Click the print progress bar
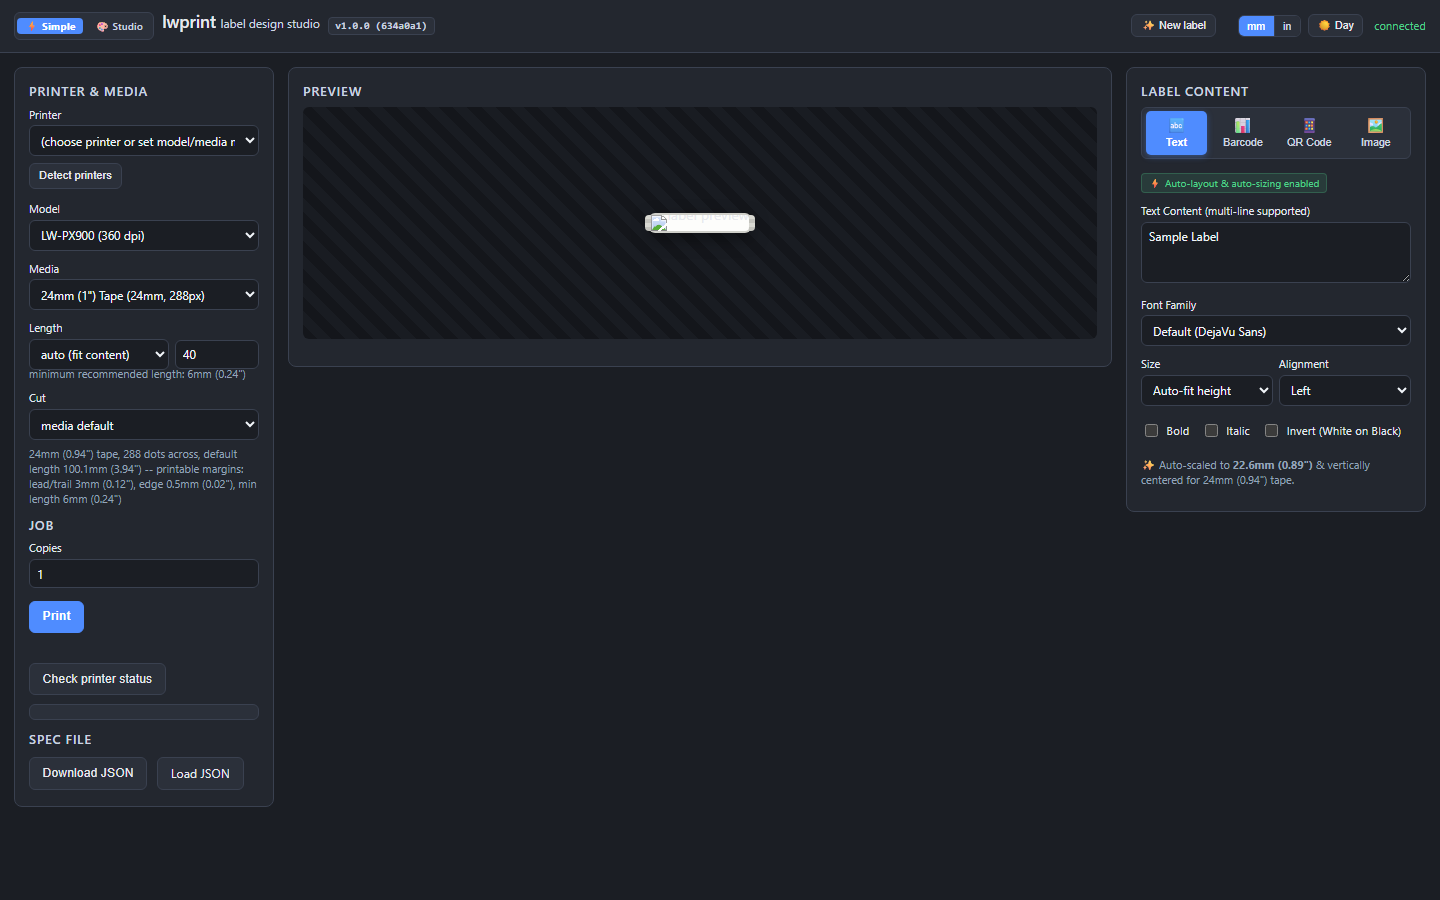The image size is (1440, 900). pyautogui.click(x=144, y=712)
